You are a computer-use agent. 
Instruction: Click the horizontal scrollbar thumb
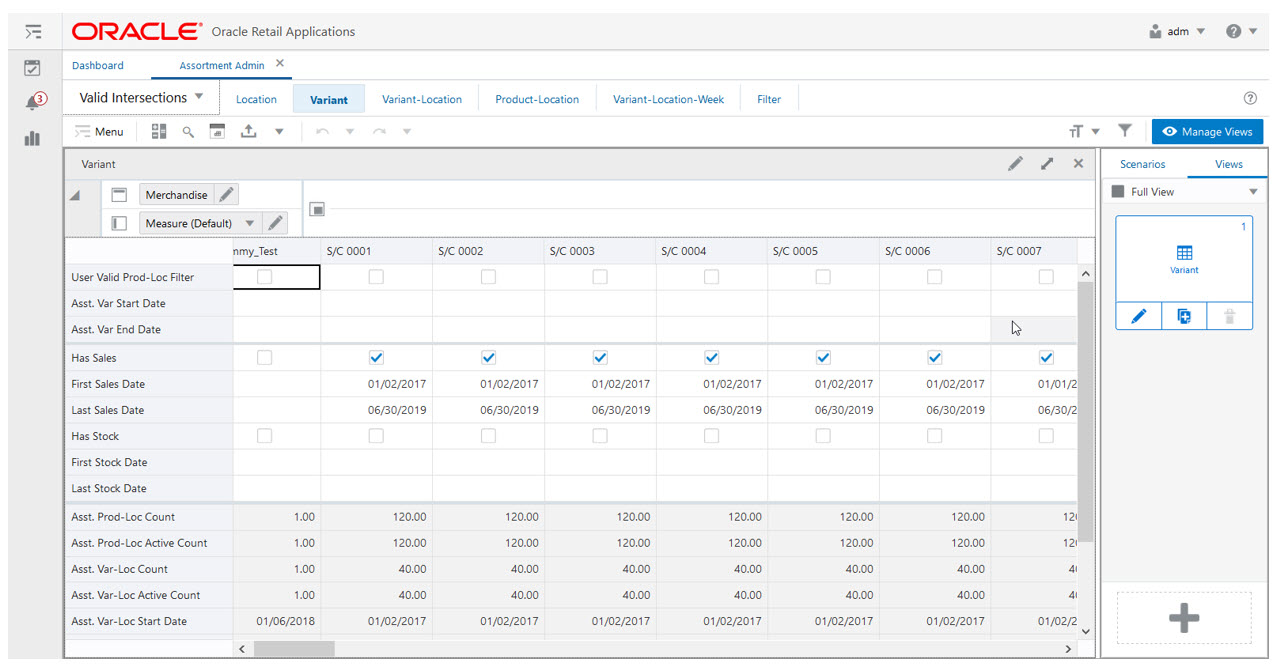coord(294,649)
